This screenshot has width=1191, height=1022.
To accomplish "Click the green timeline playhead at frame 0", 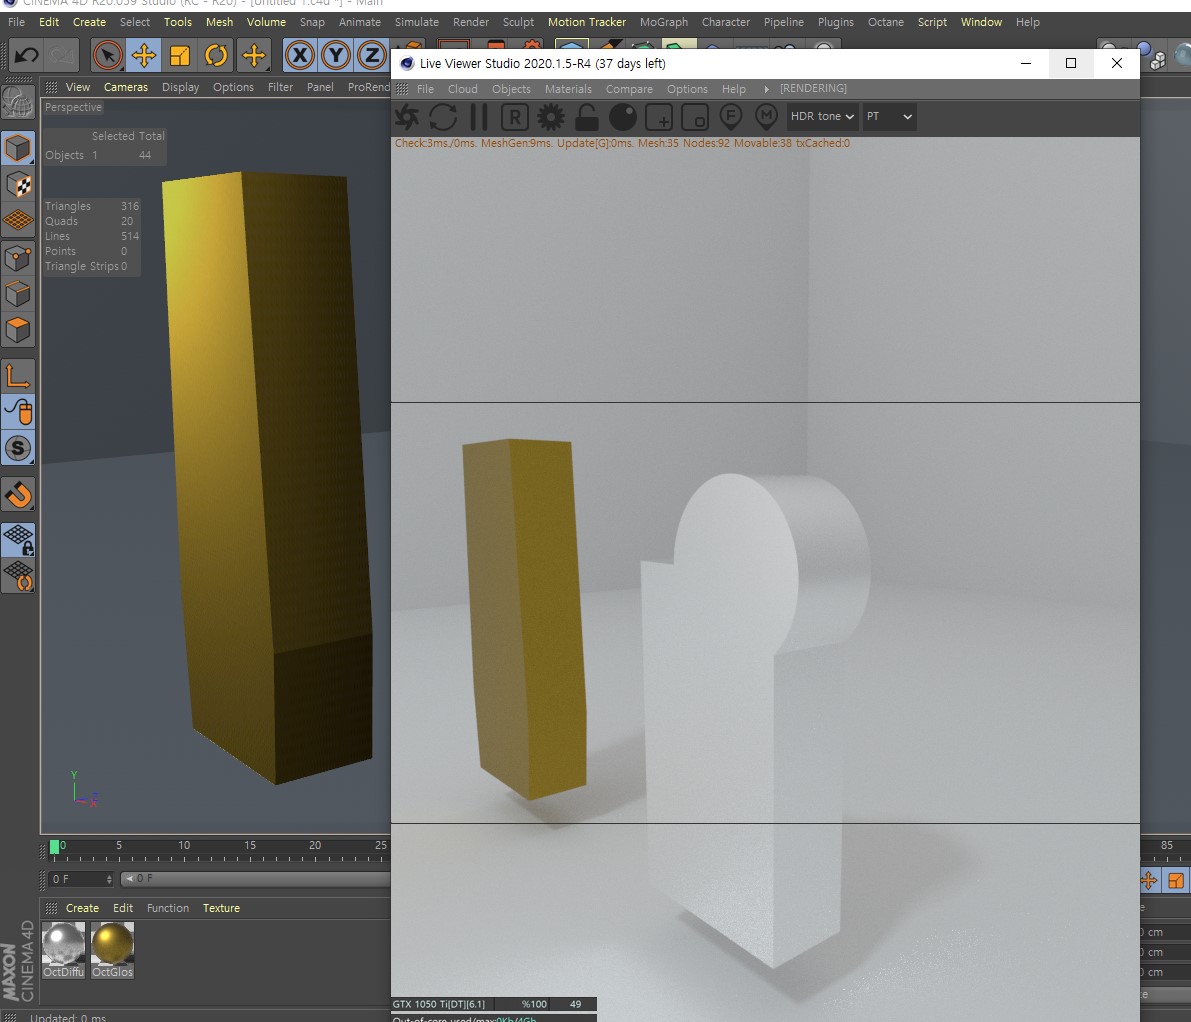I will (x=54, y=847).
